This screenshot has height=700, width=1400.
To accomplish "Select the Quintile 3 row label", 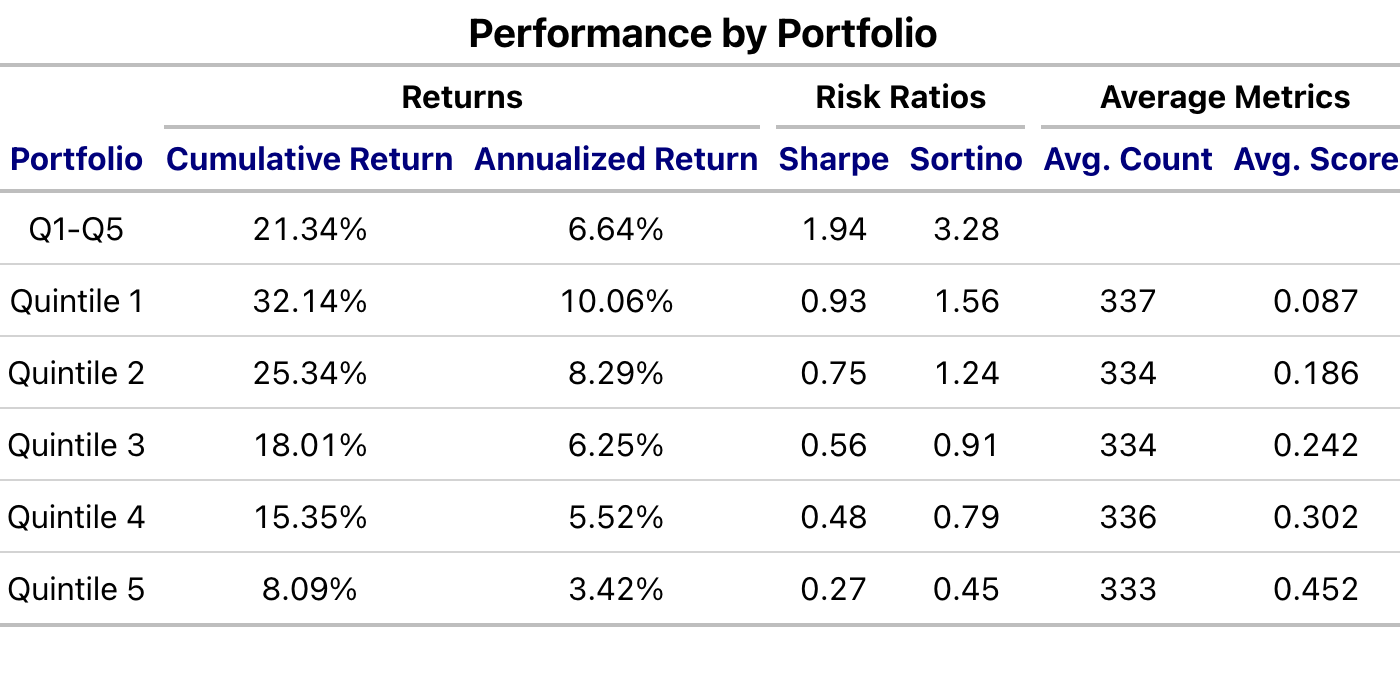I will pos(76,445).
